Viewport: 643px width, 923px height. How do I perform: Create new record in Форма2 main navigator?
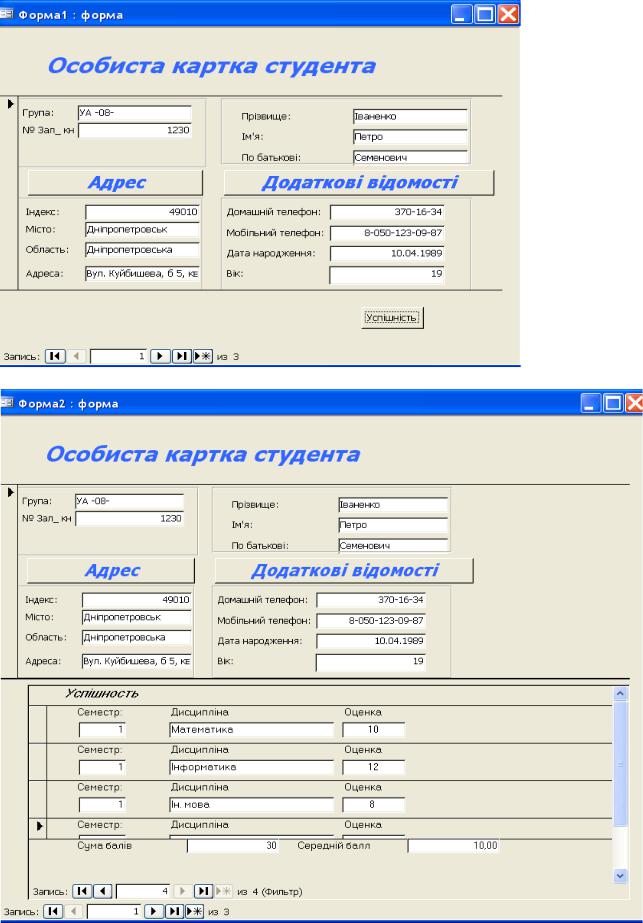point(194,911)
